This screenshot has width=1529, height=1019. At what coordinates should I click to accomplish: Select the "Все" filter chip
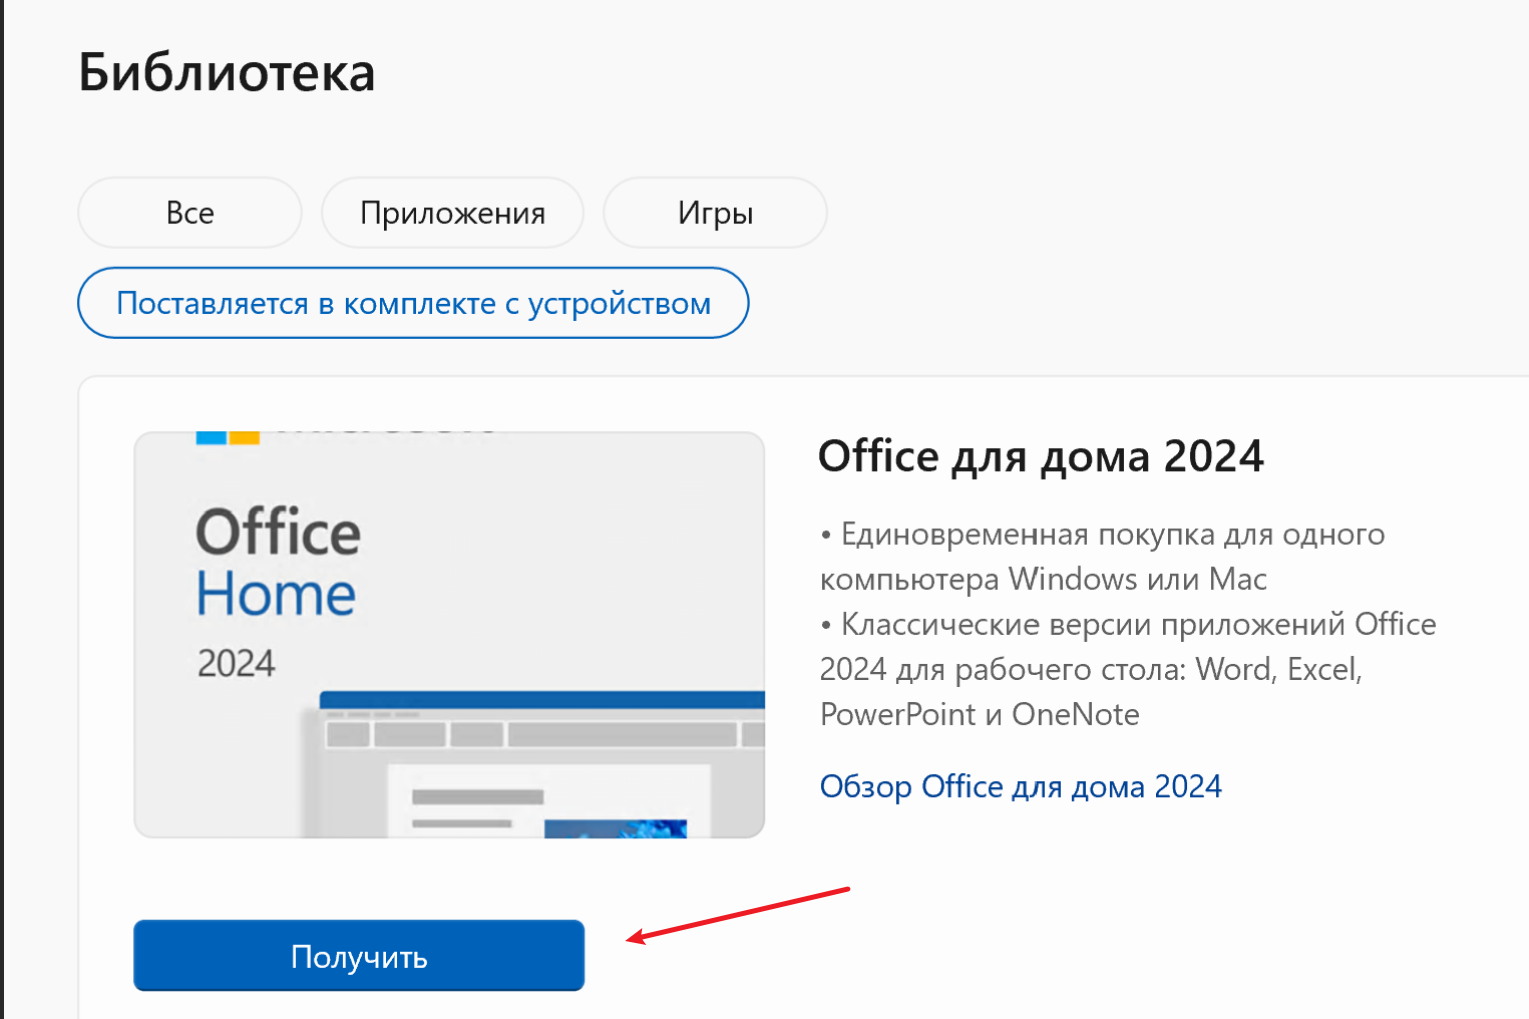pos(190,213)
